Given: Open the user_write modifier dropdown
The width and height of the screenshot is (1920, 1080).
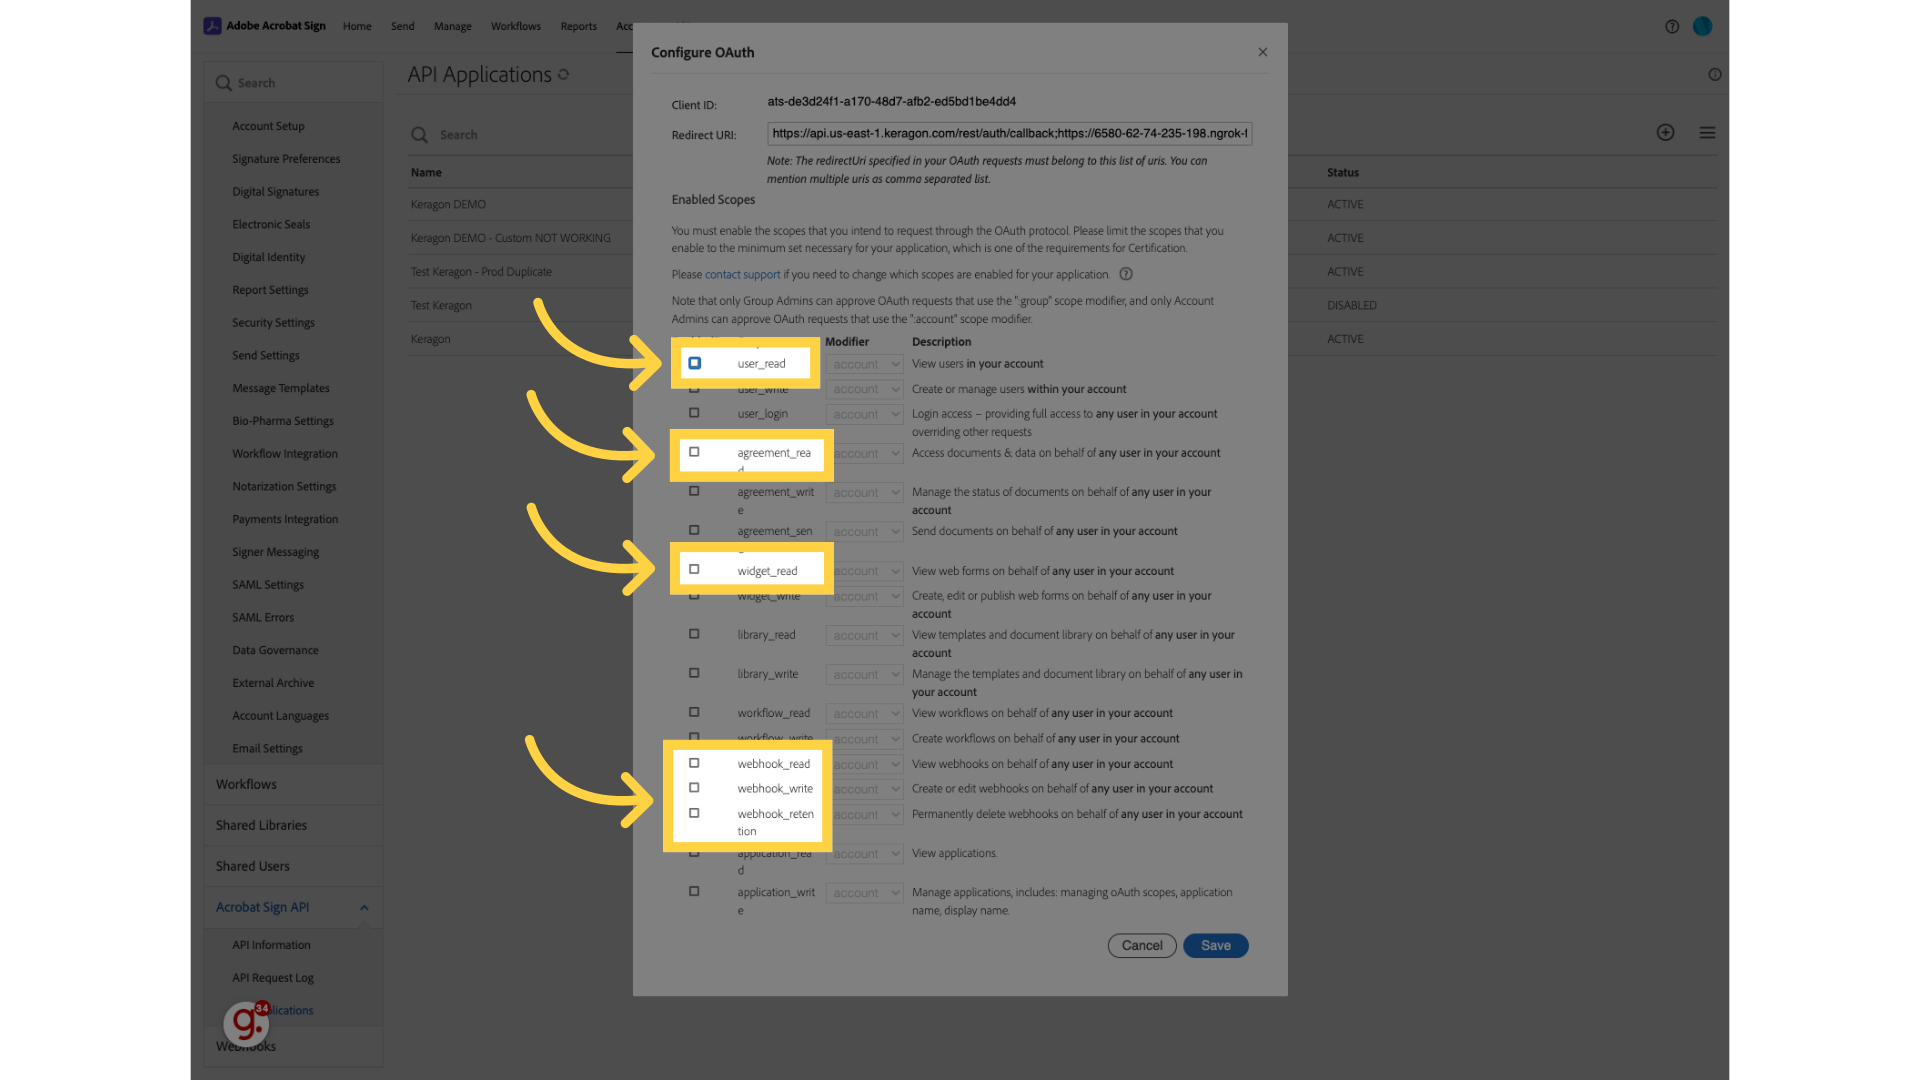Looking at the screenshot, I should [x=865, y=389].
